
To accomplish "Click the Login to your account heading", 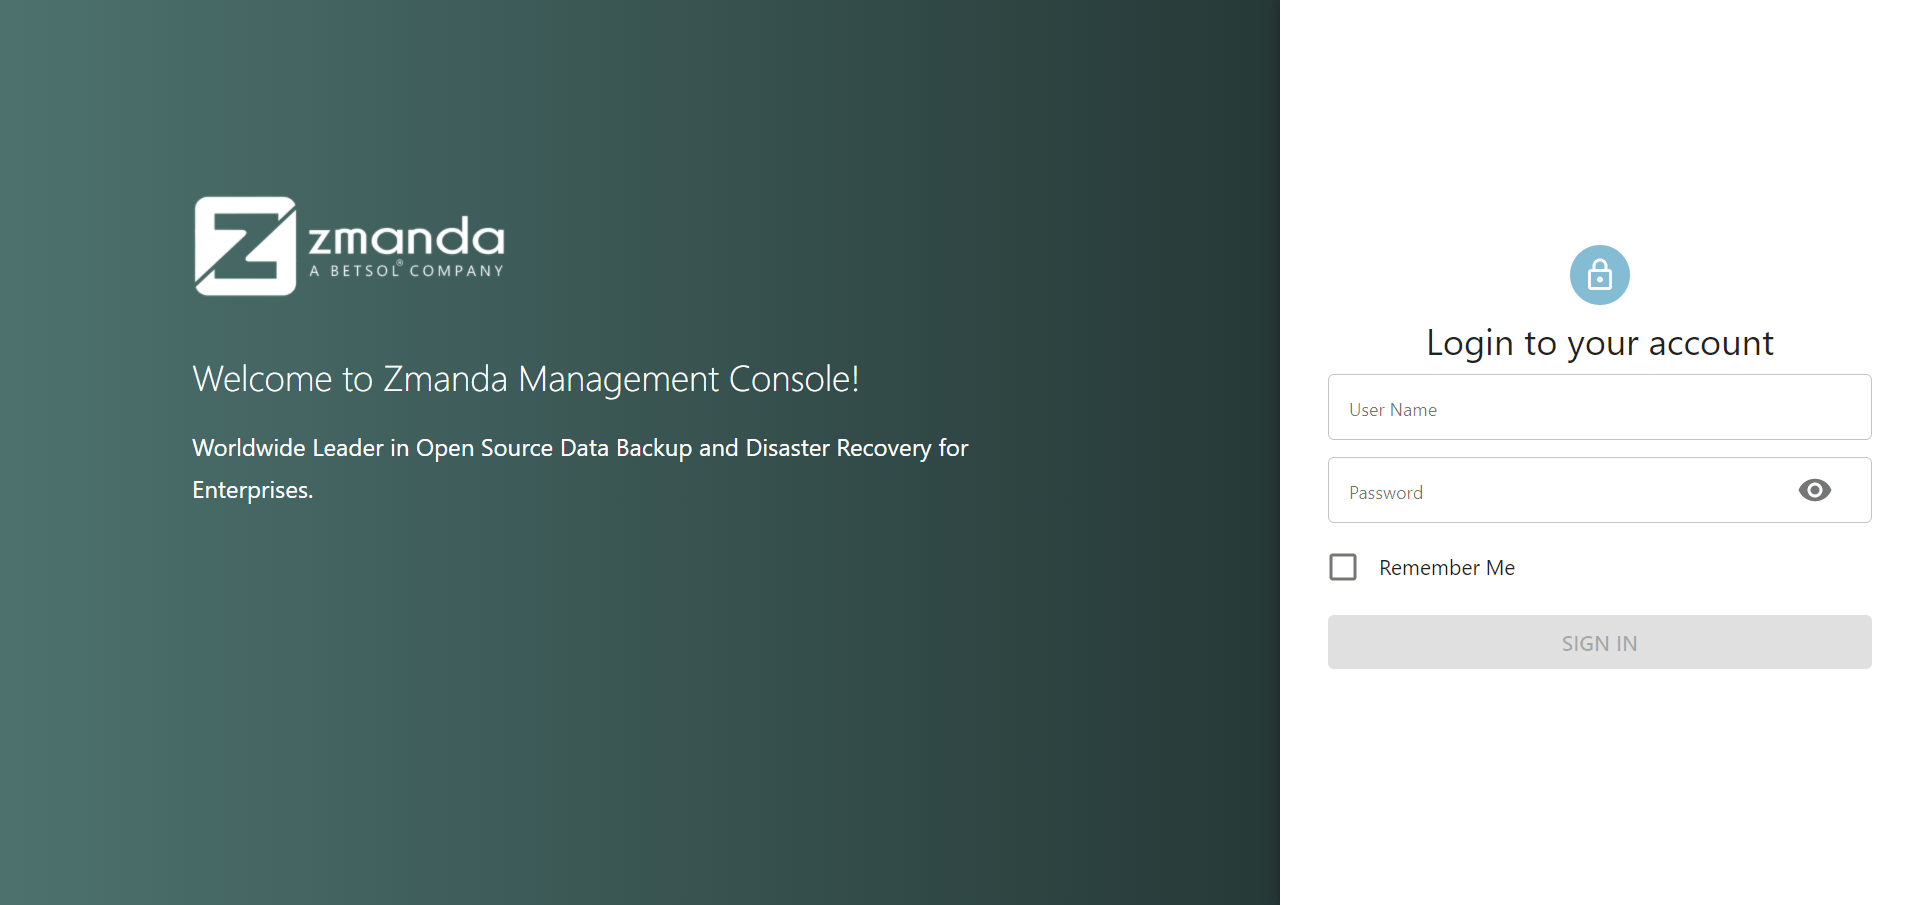I will (1599, 343).
